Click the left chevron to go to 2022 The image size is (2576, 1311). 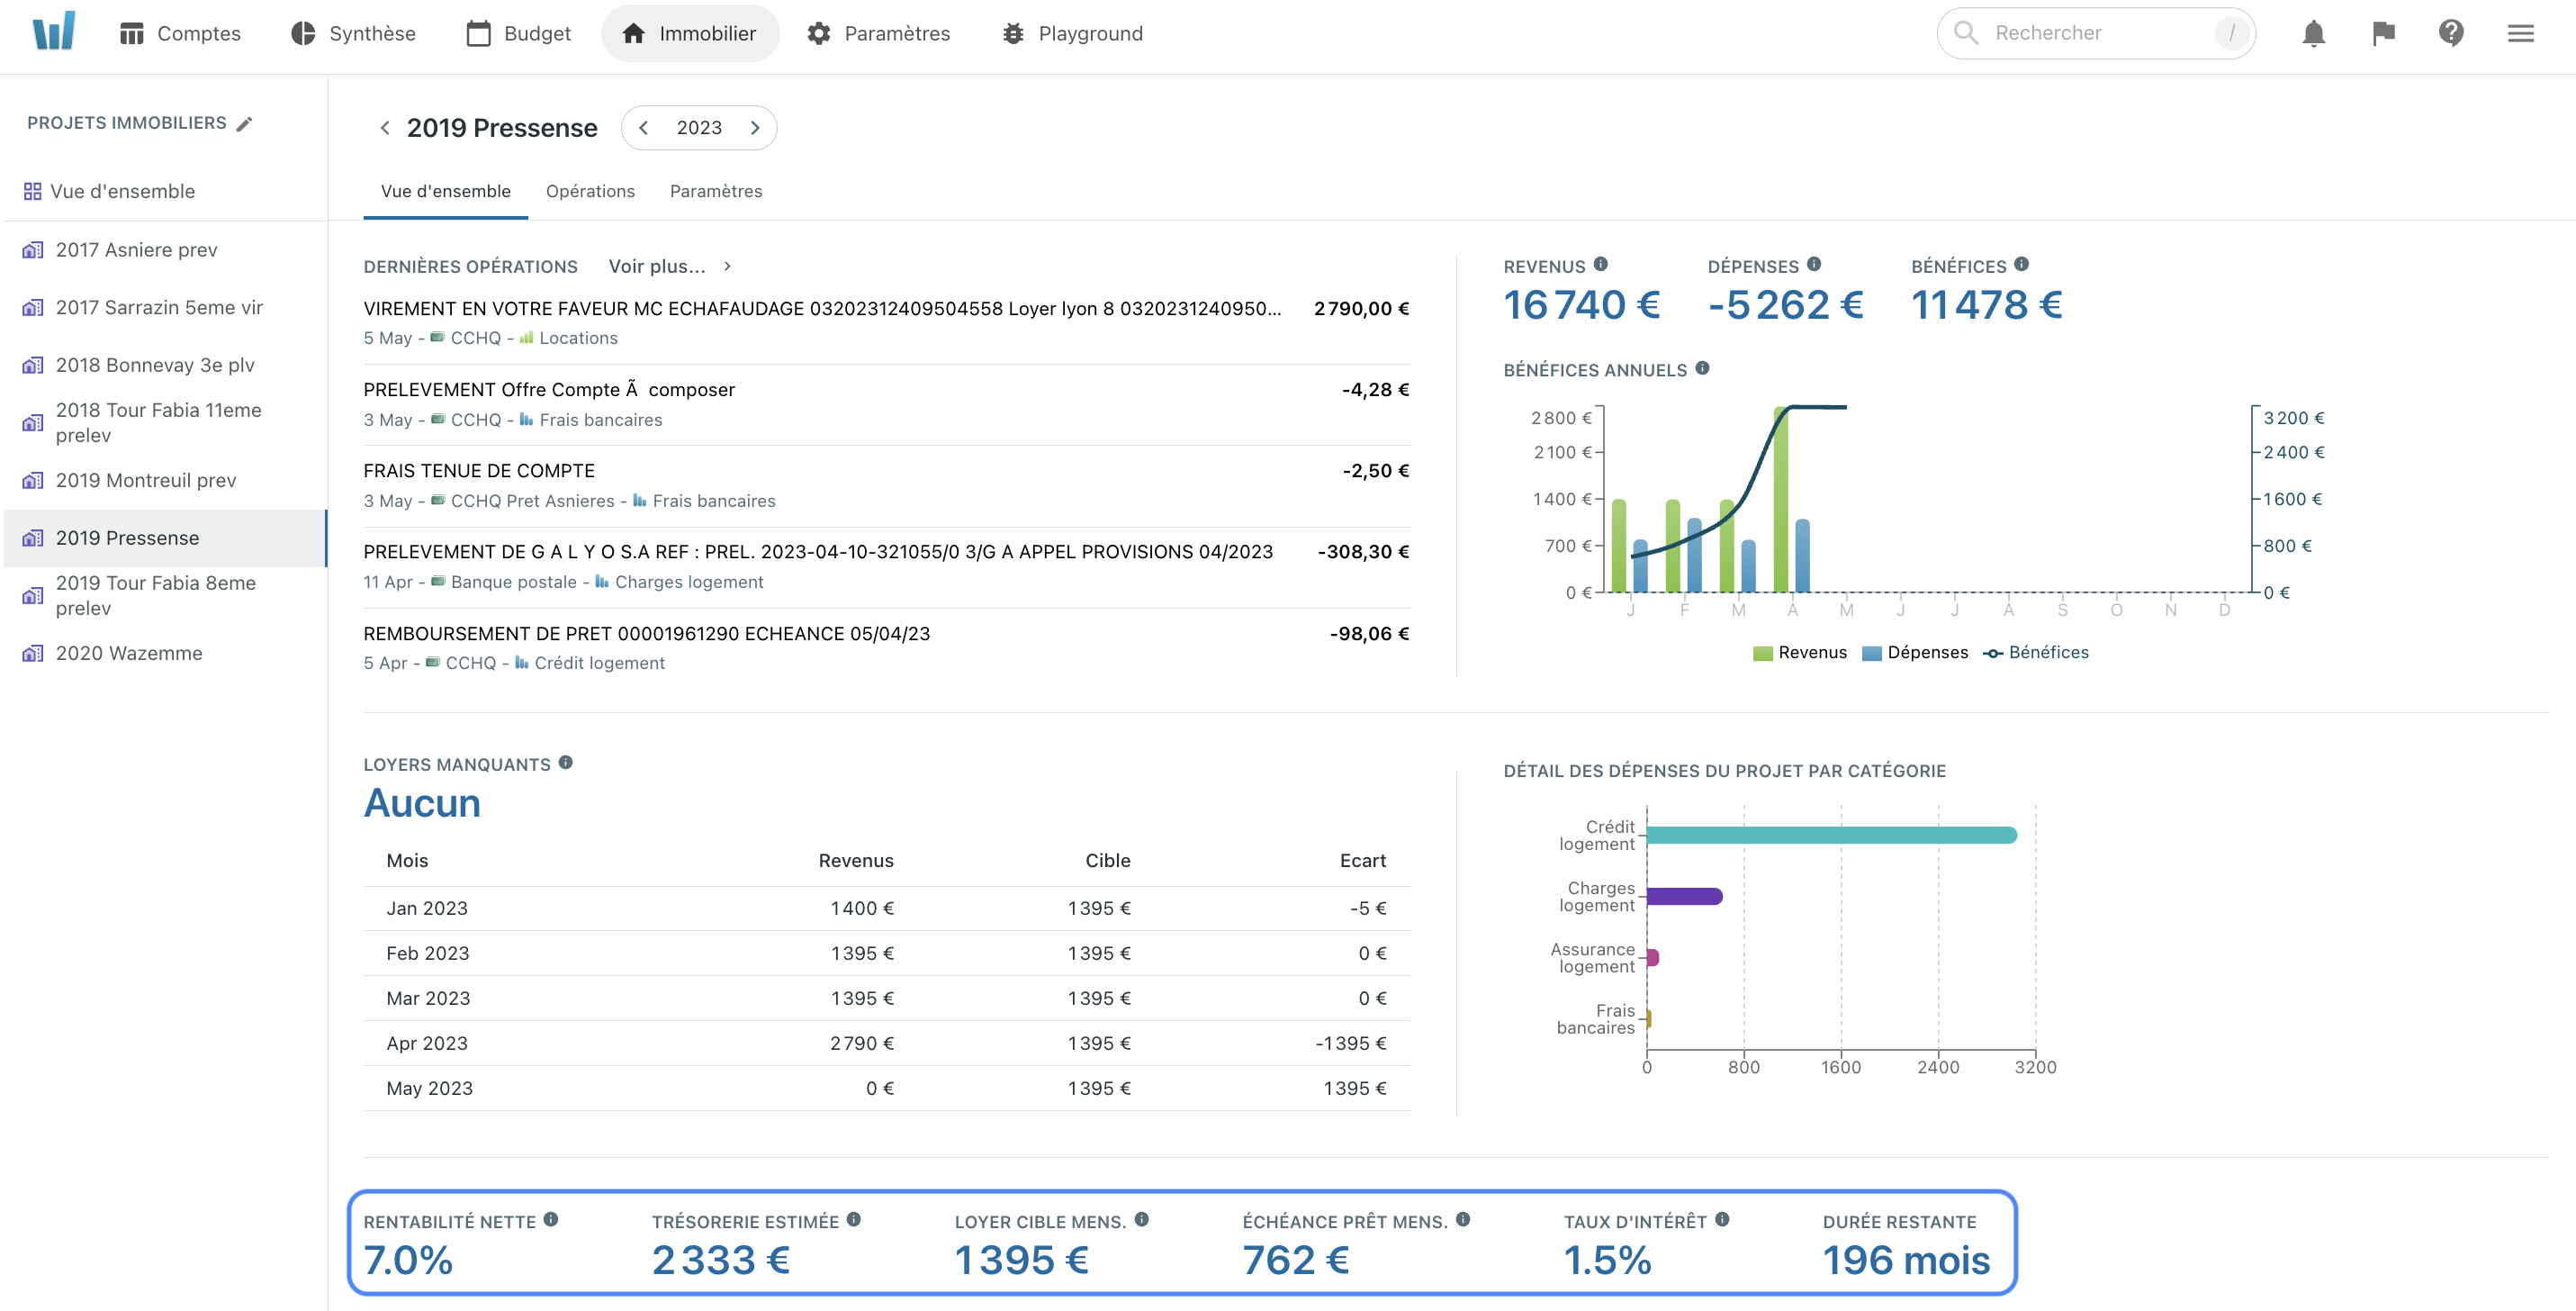[643, 128]
